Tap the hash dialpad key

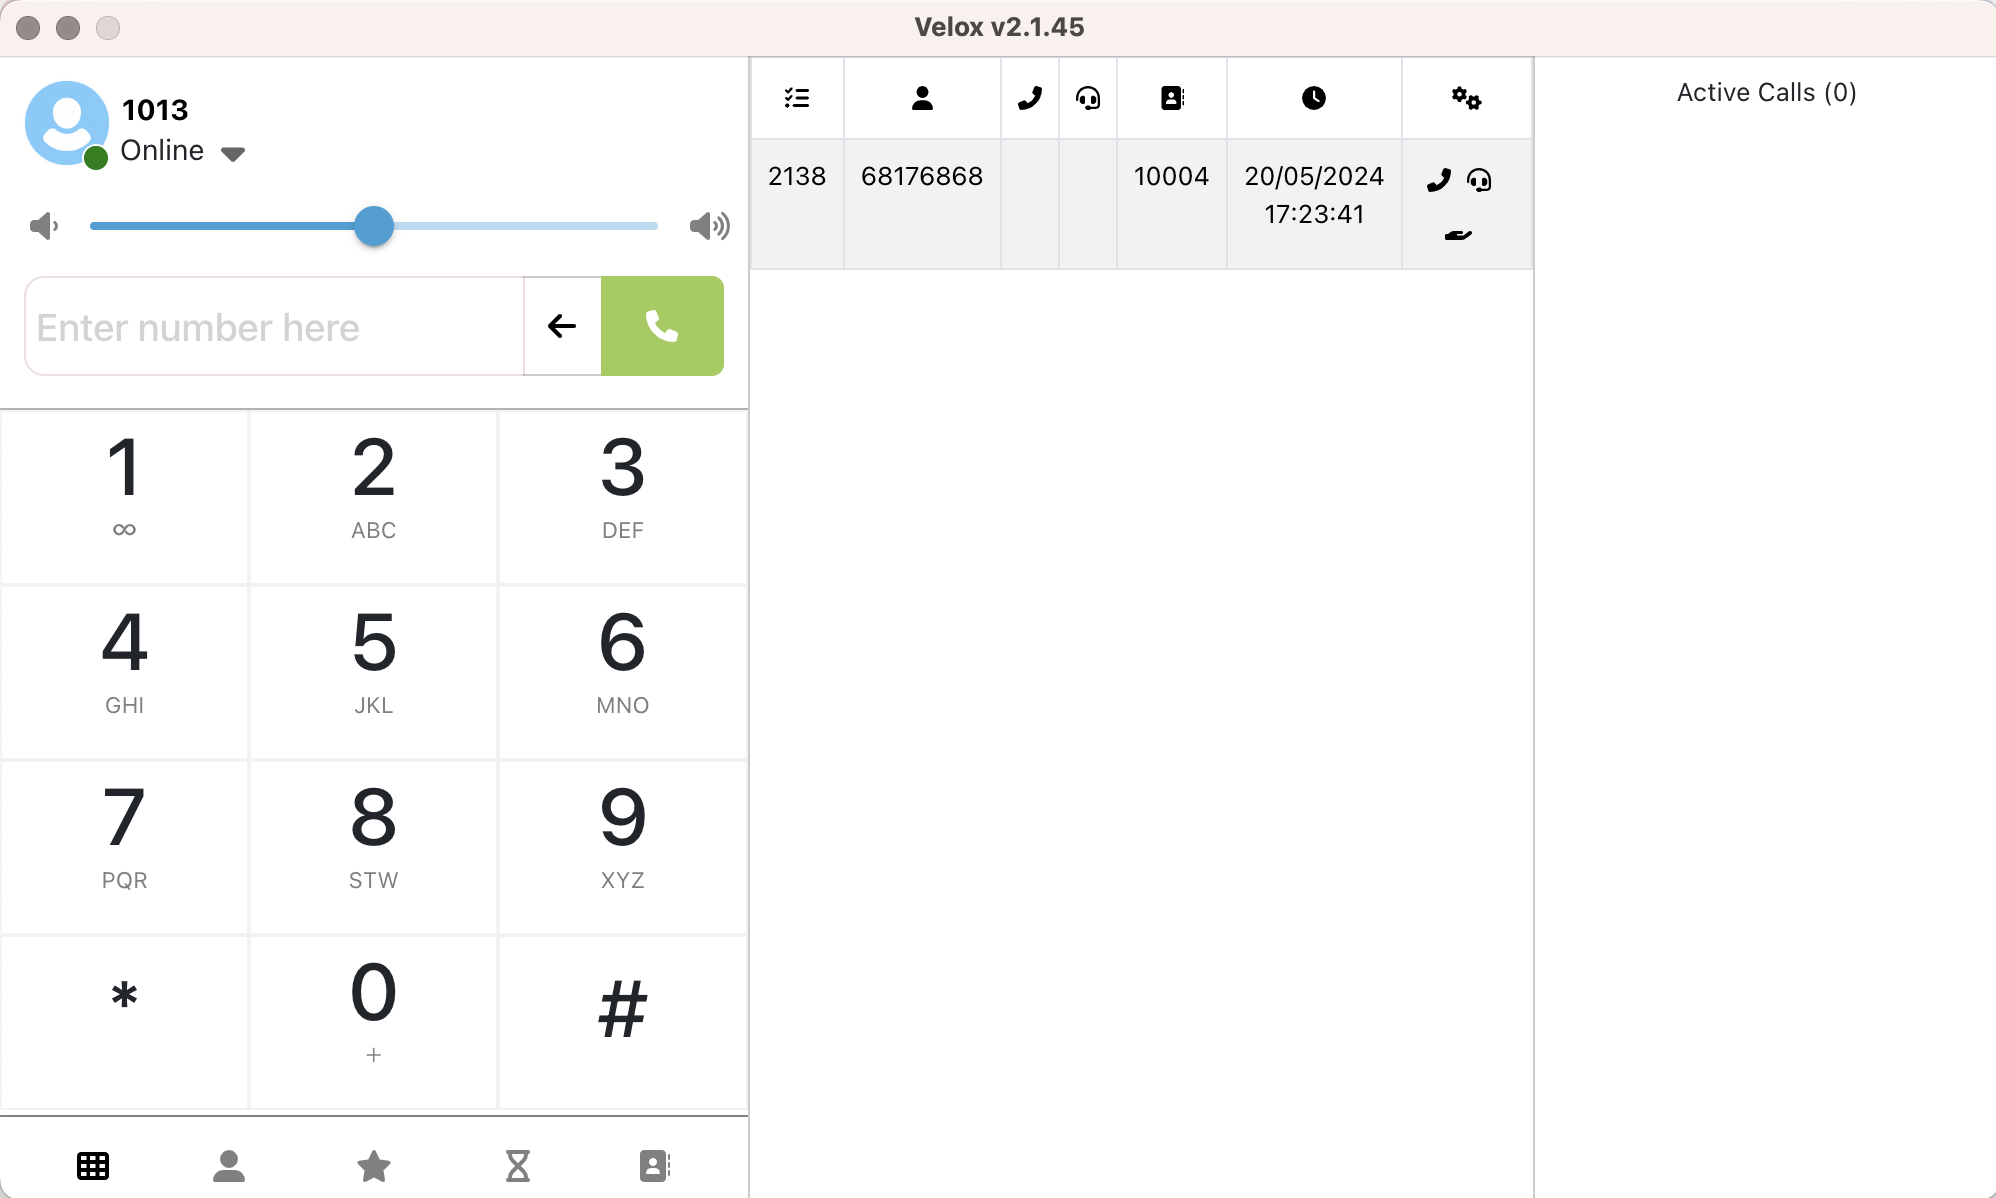point(622,1022)
